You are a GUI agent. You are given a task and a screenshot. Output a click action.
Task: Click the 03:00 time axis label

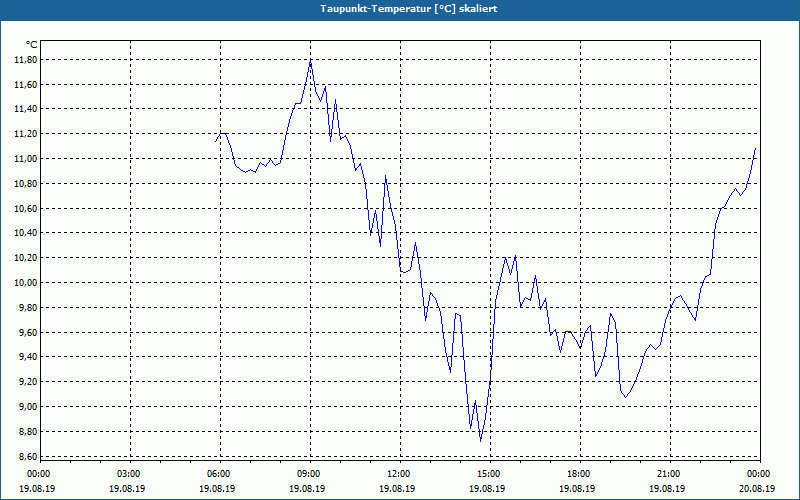click(128, 474)
